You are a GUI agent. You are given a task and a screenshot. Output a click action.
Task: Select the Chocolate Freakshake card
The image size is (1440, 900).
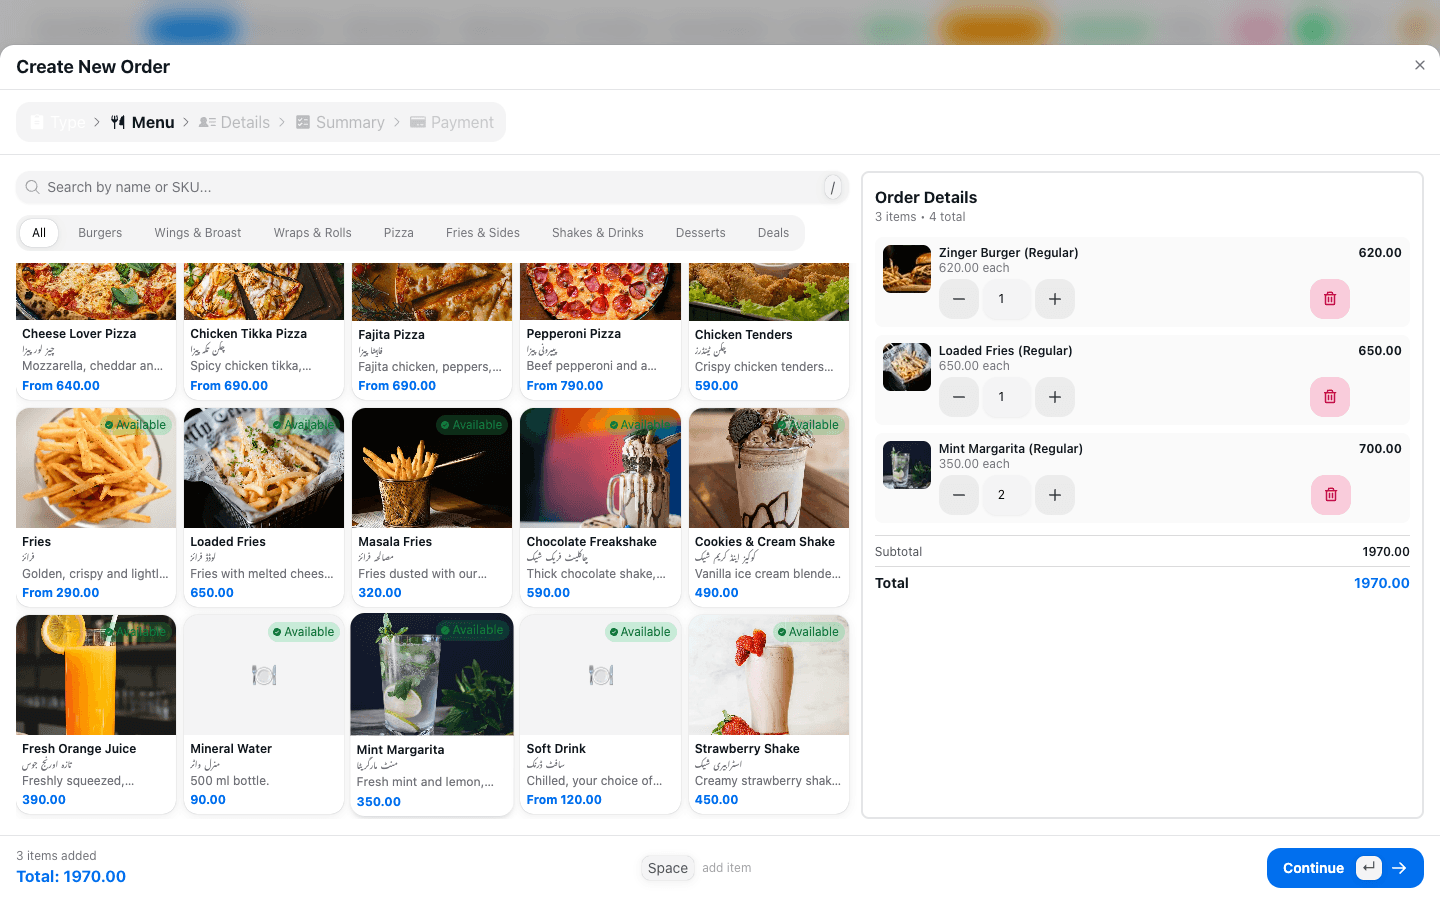(600, 507)
